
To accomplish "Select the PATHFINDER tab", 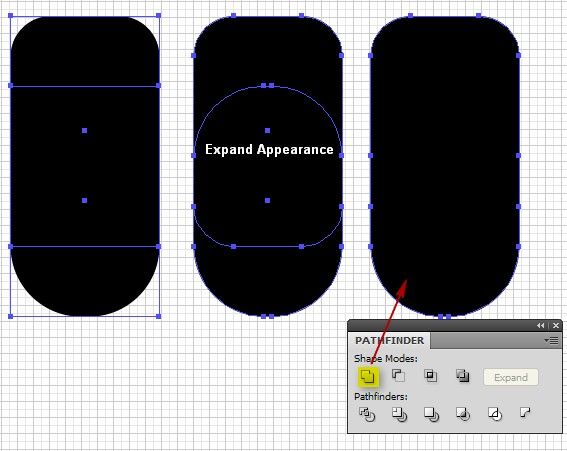I will click(x=389, y=341).
